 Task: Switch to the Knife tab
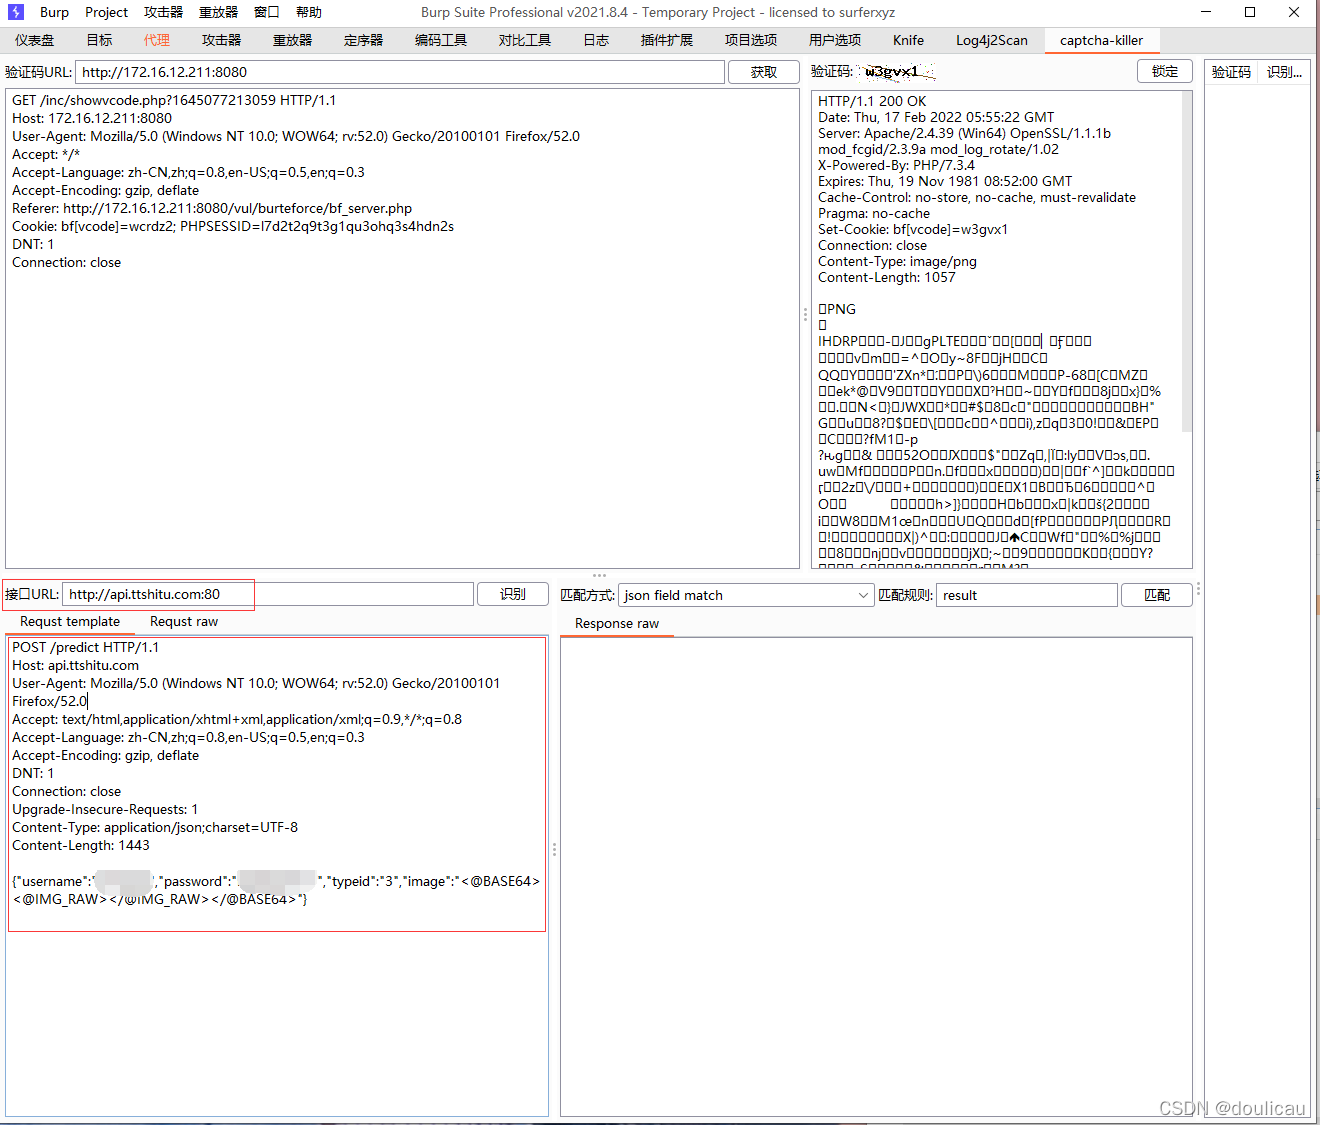pos(908,40)
